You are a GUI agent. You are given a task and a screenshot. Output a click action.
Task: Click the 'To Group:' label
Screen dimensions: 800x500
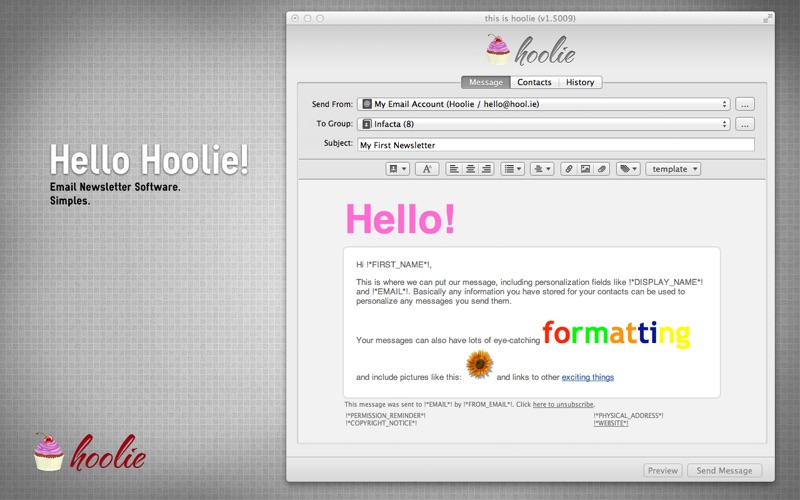pos(334,123)
